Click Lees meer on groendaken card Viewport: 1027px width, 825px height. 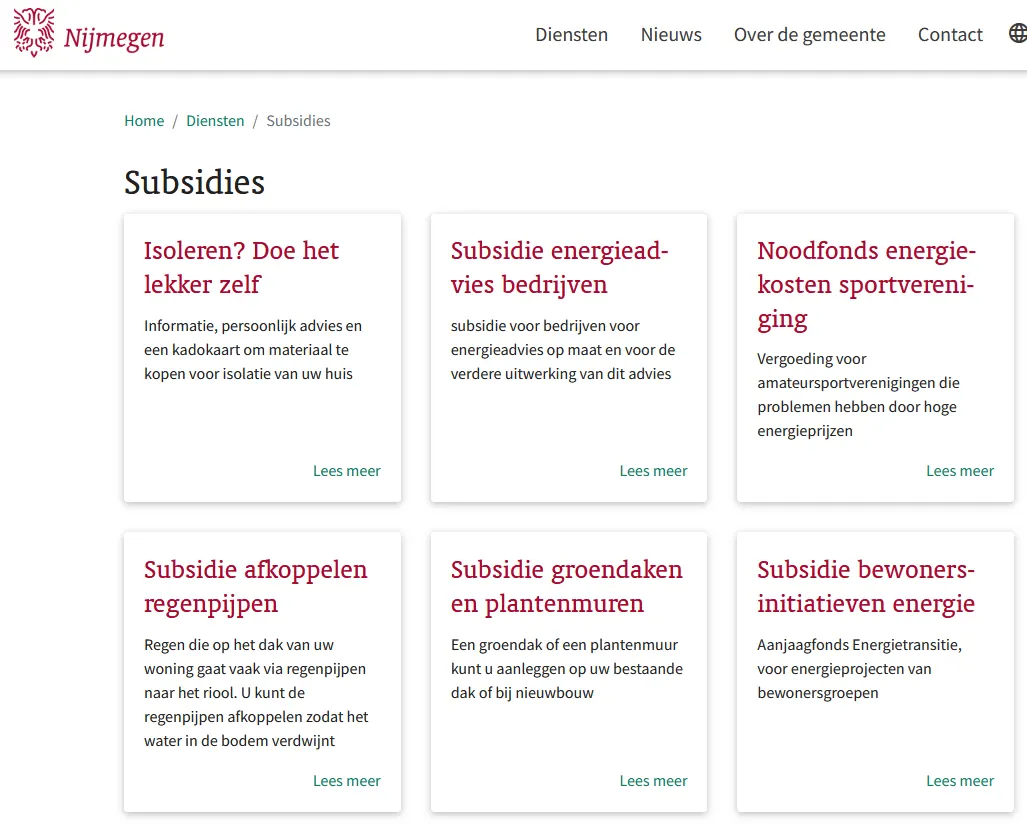(653, 780)
